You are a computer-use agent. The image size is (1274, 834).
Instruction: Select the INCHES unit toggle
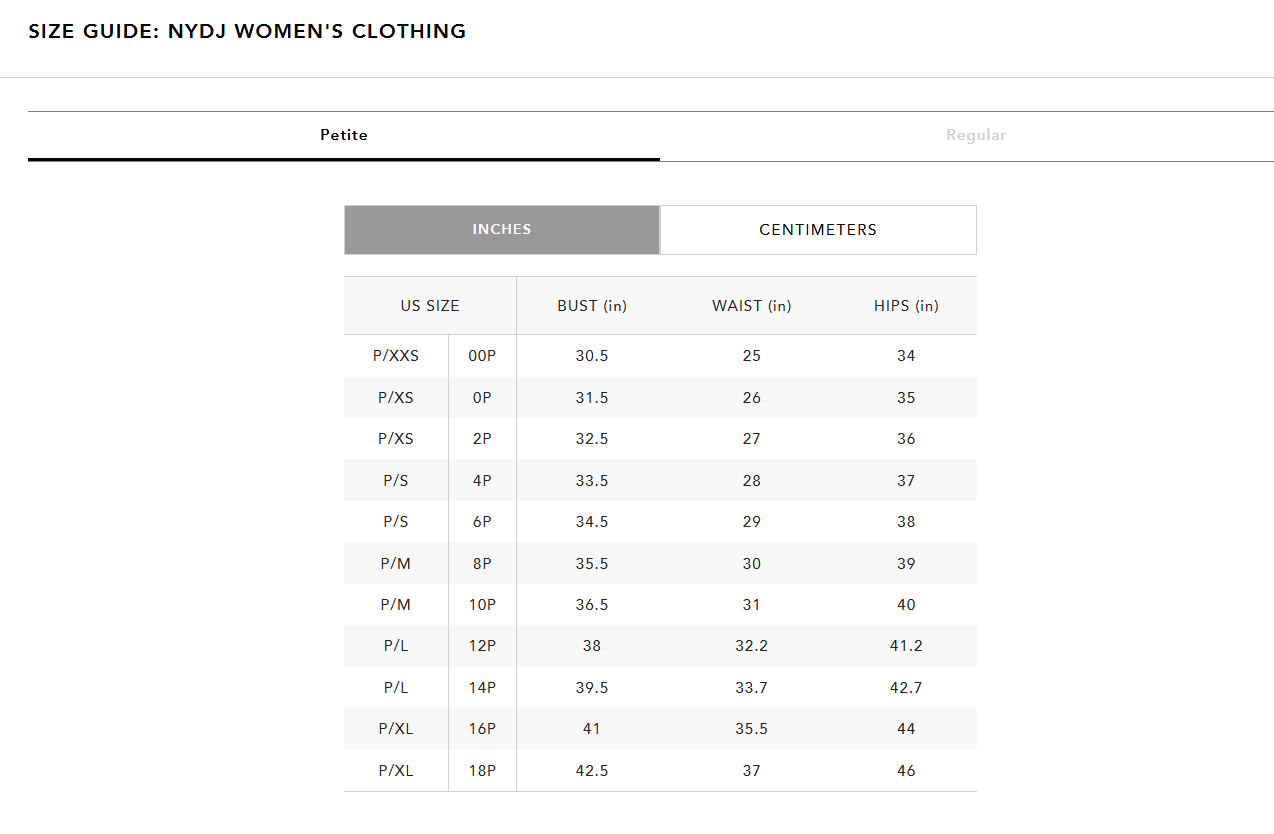coord(501,230)
